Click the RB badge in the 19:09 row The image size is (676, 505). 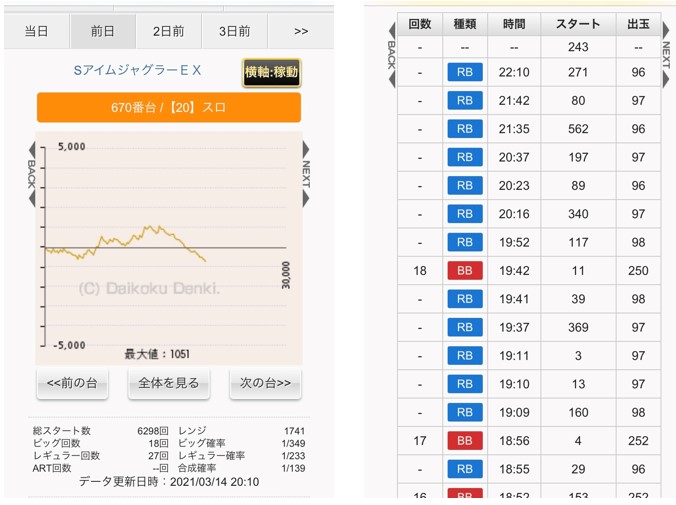(x=465, y=412)
